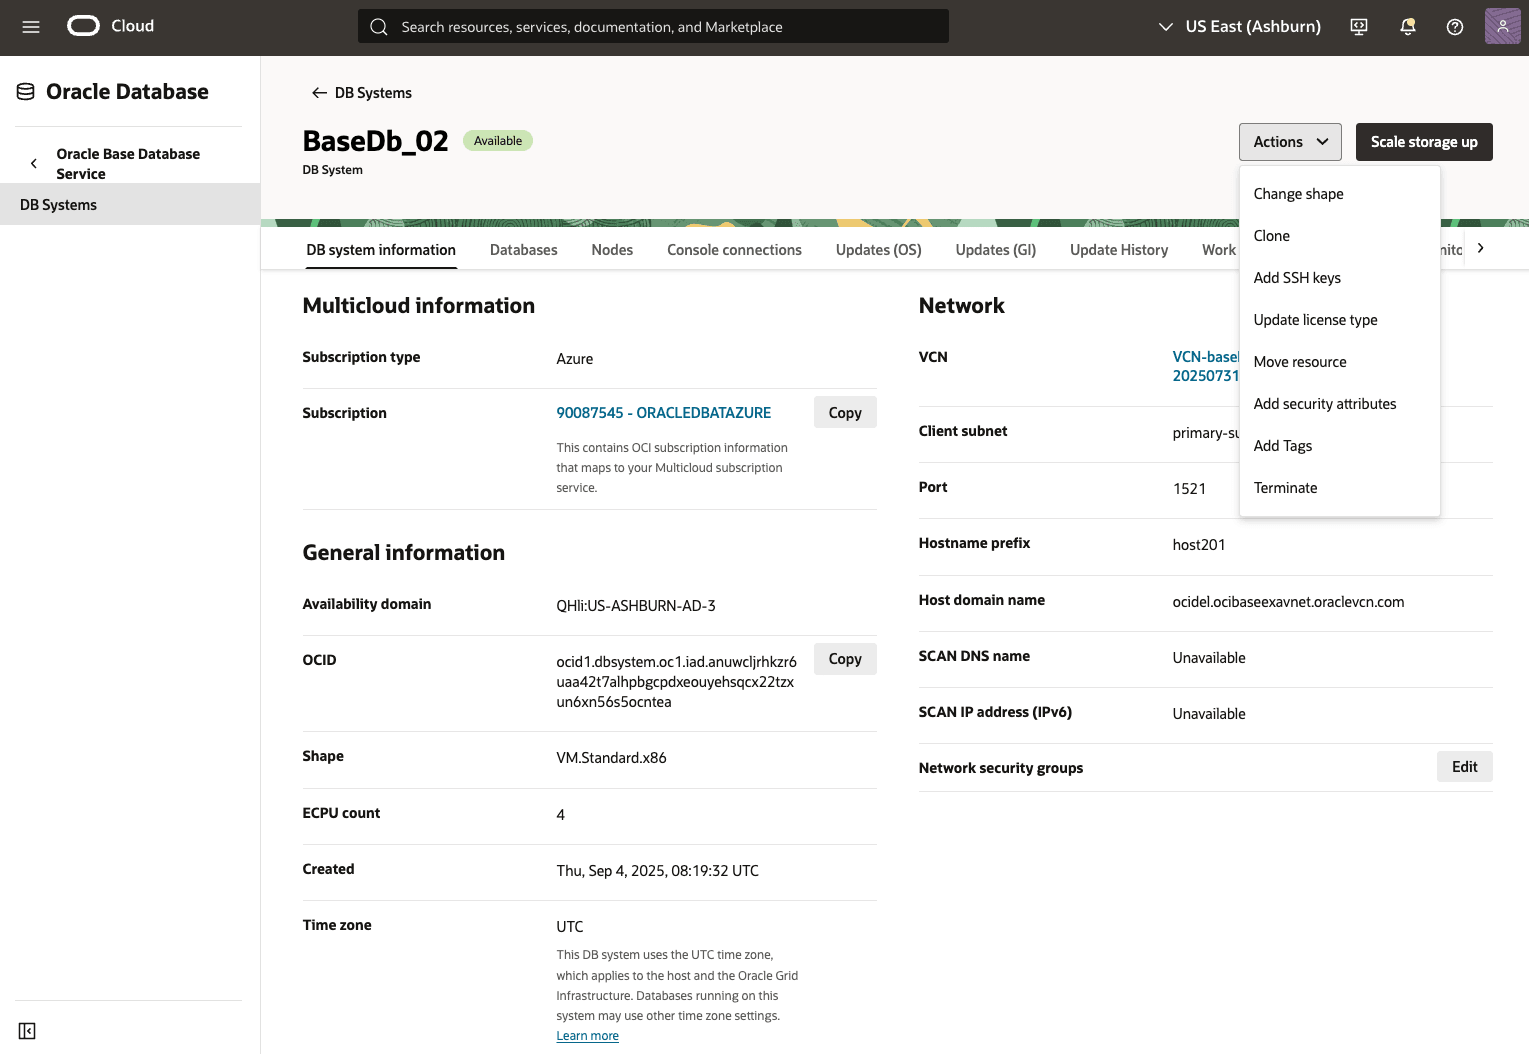The image size is (1529, 1054).
Task: Open the navigation hamburger menu
Action: click(31, 27)
